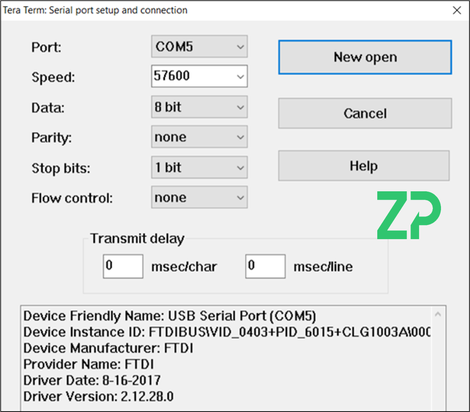470x412 pixels.
Task: Click the device info scrollbar up arrow
Action: (438, 314)
